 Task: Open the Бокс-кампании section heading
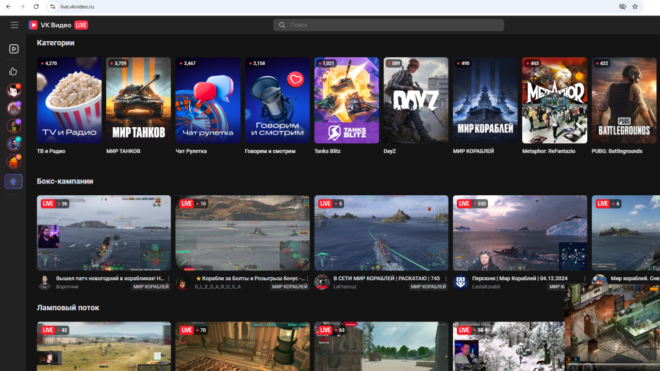click(x=65, y=181)
